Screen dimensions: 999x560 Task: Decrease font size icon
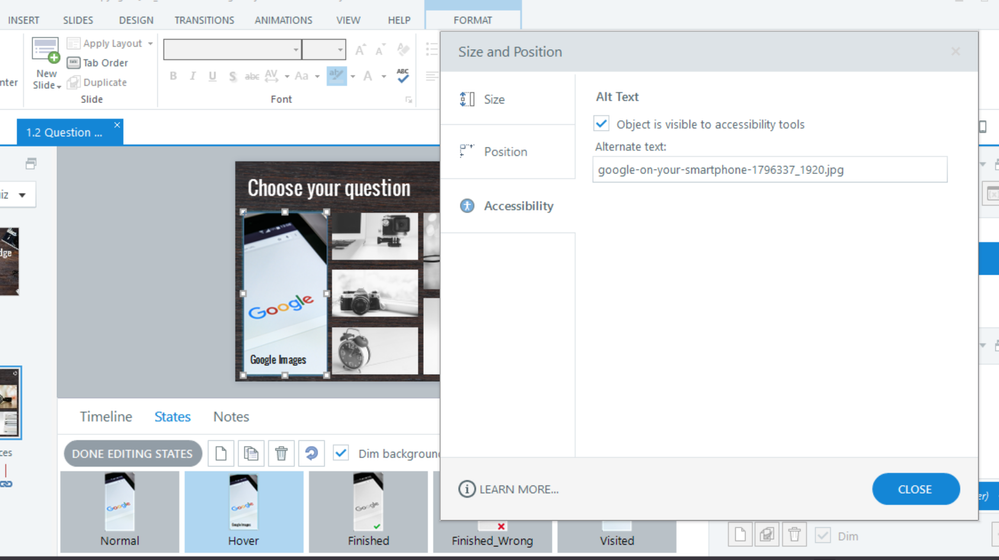point(380,50)
